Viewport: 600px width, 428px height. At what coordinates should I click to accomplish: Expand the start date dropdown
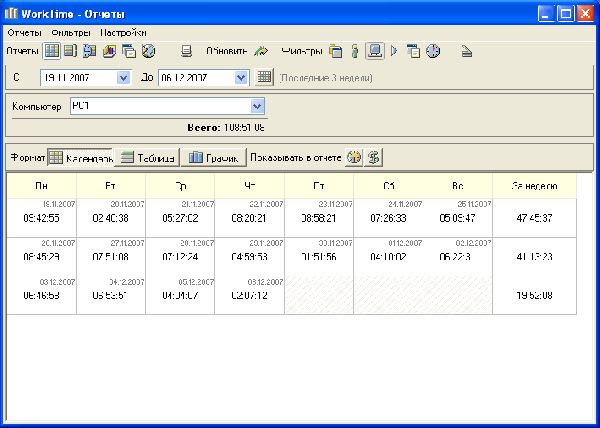(x=124, y=77)
